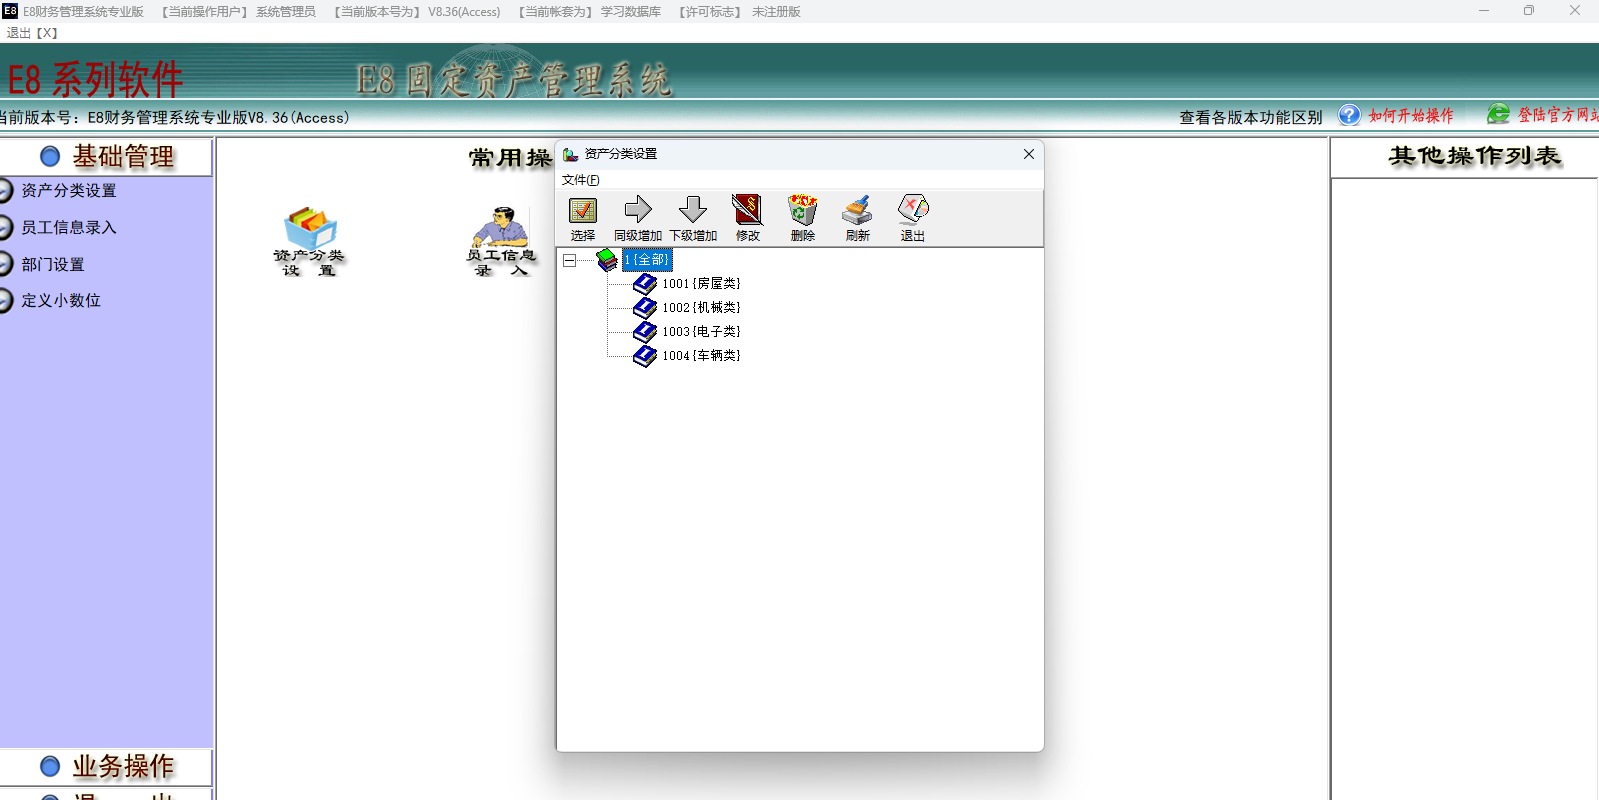Click 如何开始操作 help link

[x=1410, y=116]
